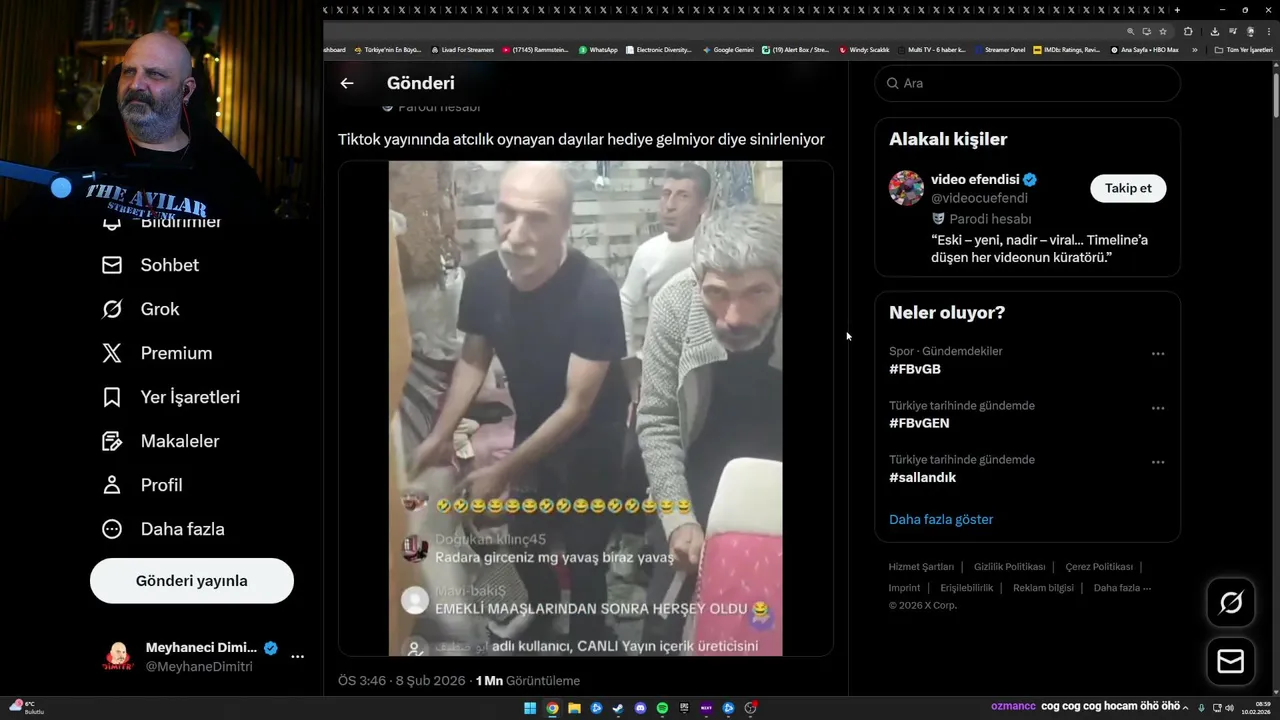Open browser downloads icon

(1215, 31)
